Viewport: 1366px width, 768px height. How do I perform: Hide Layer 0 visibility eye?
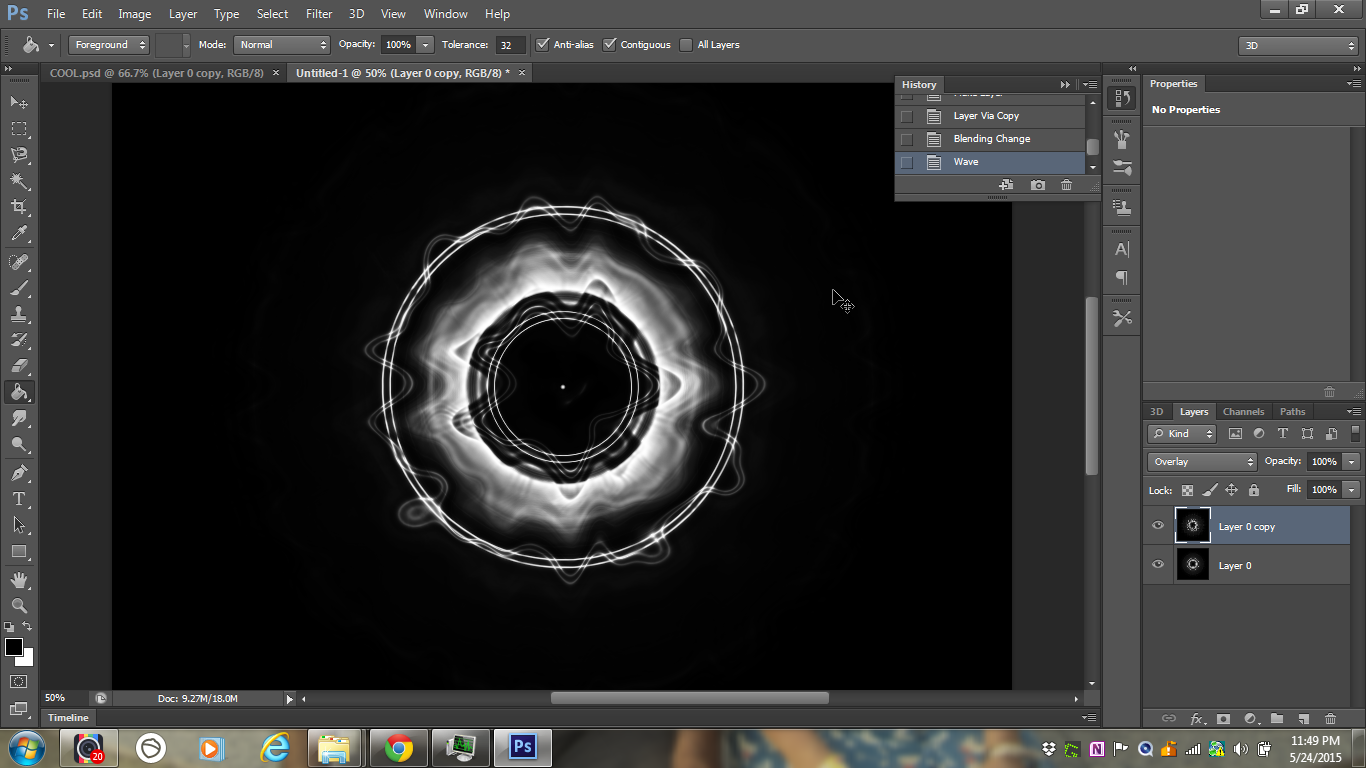click(x=1158, y=564)
